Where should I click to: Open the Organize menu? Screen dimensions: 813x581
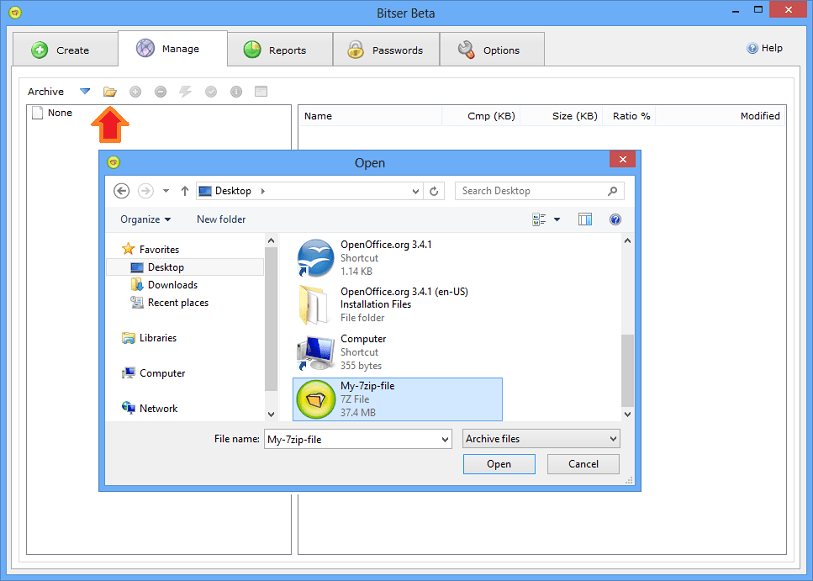(x=145, y=219)
